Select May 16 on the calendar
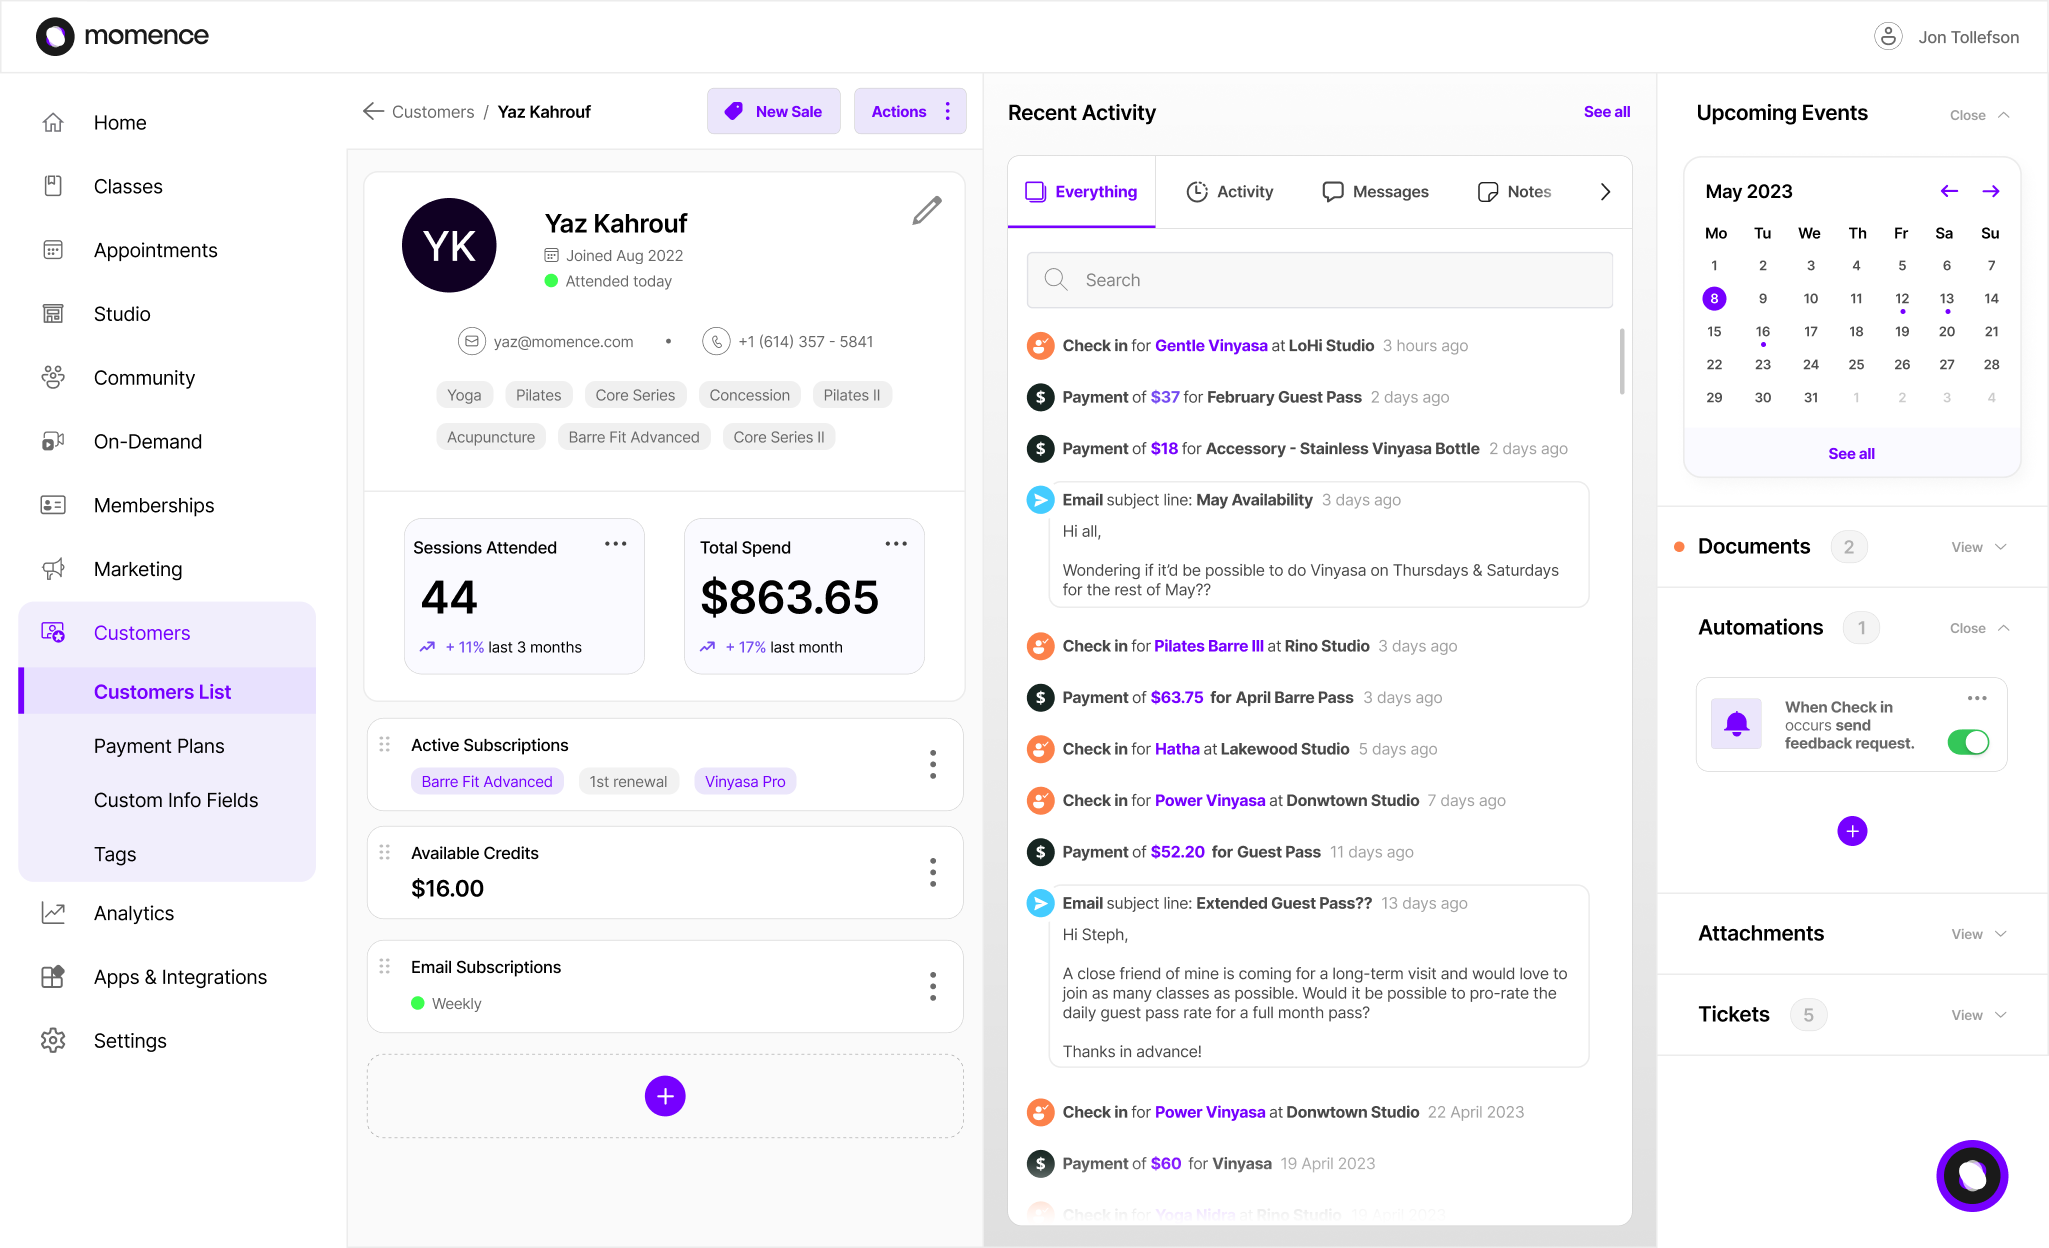 pyautogui.click(x=1762, y=332)
